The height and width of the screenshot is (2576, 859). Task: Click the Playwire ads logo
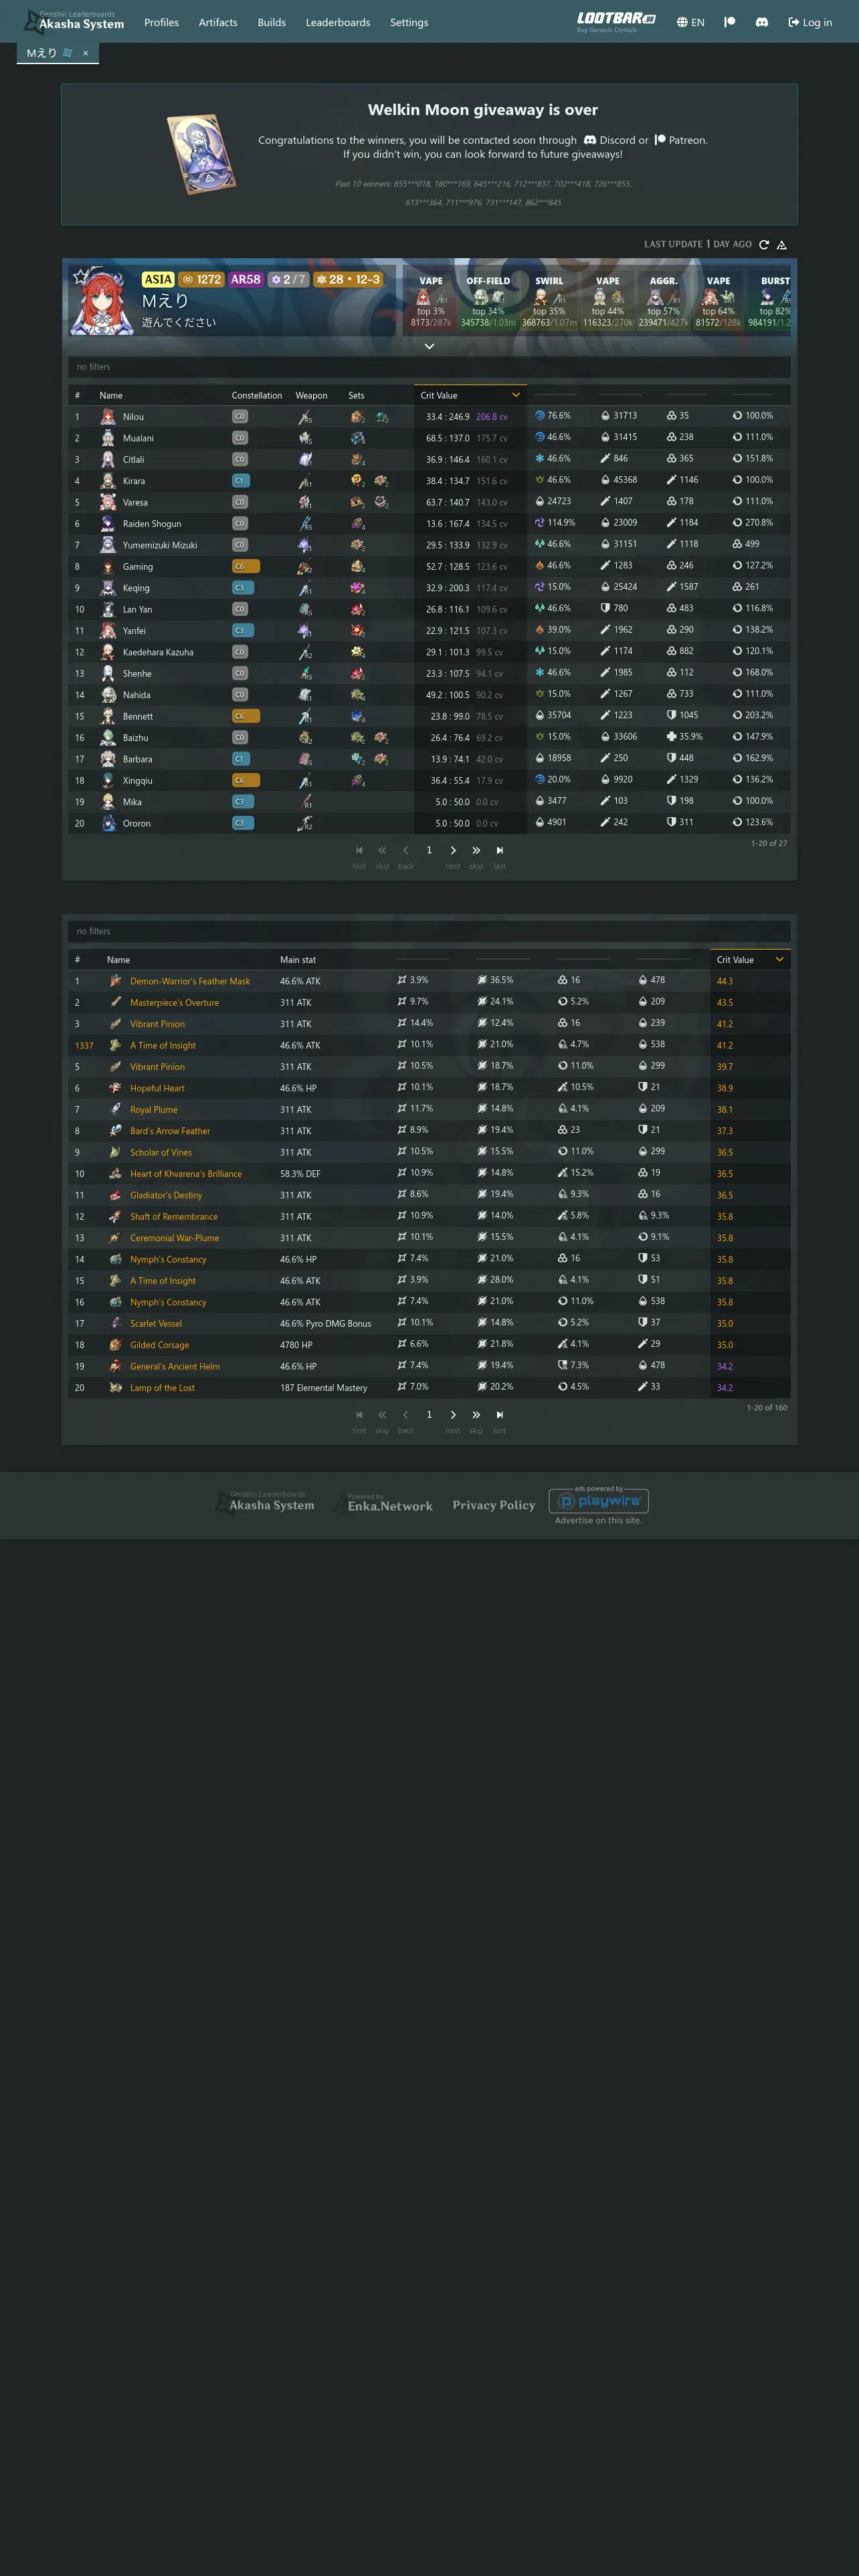(x=599, y=1500)
